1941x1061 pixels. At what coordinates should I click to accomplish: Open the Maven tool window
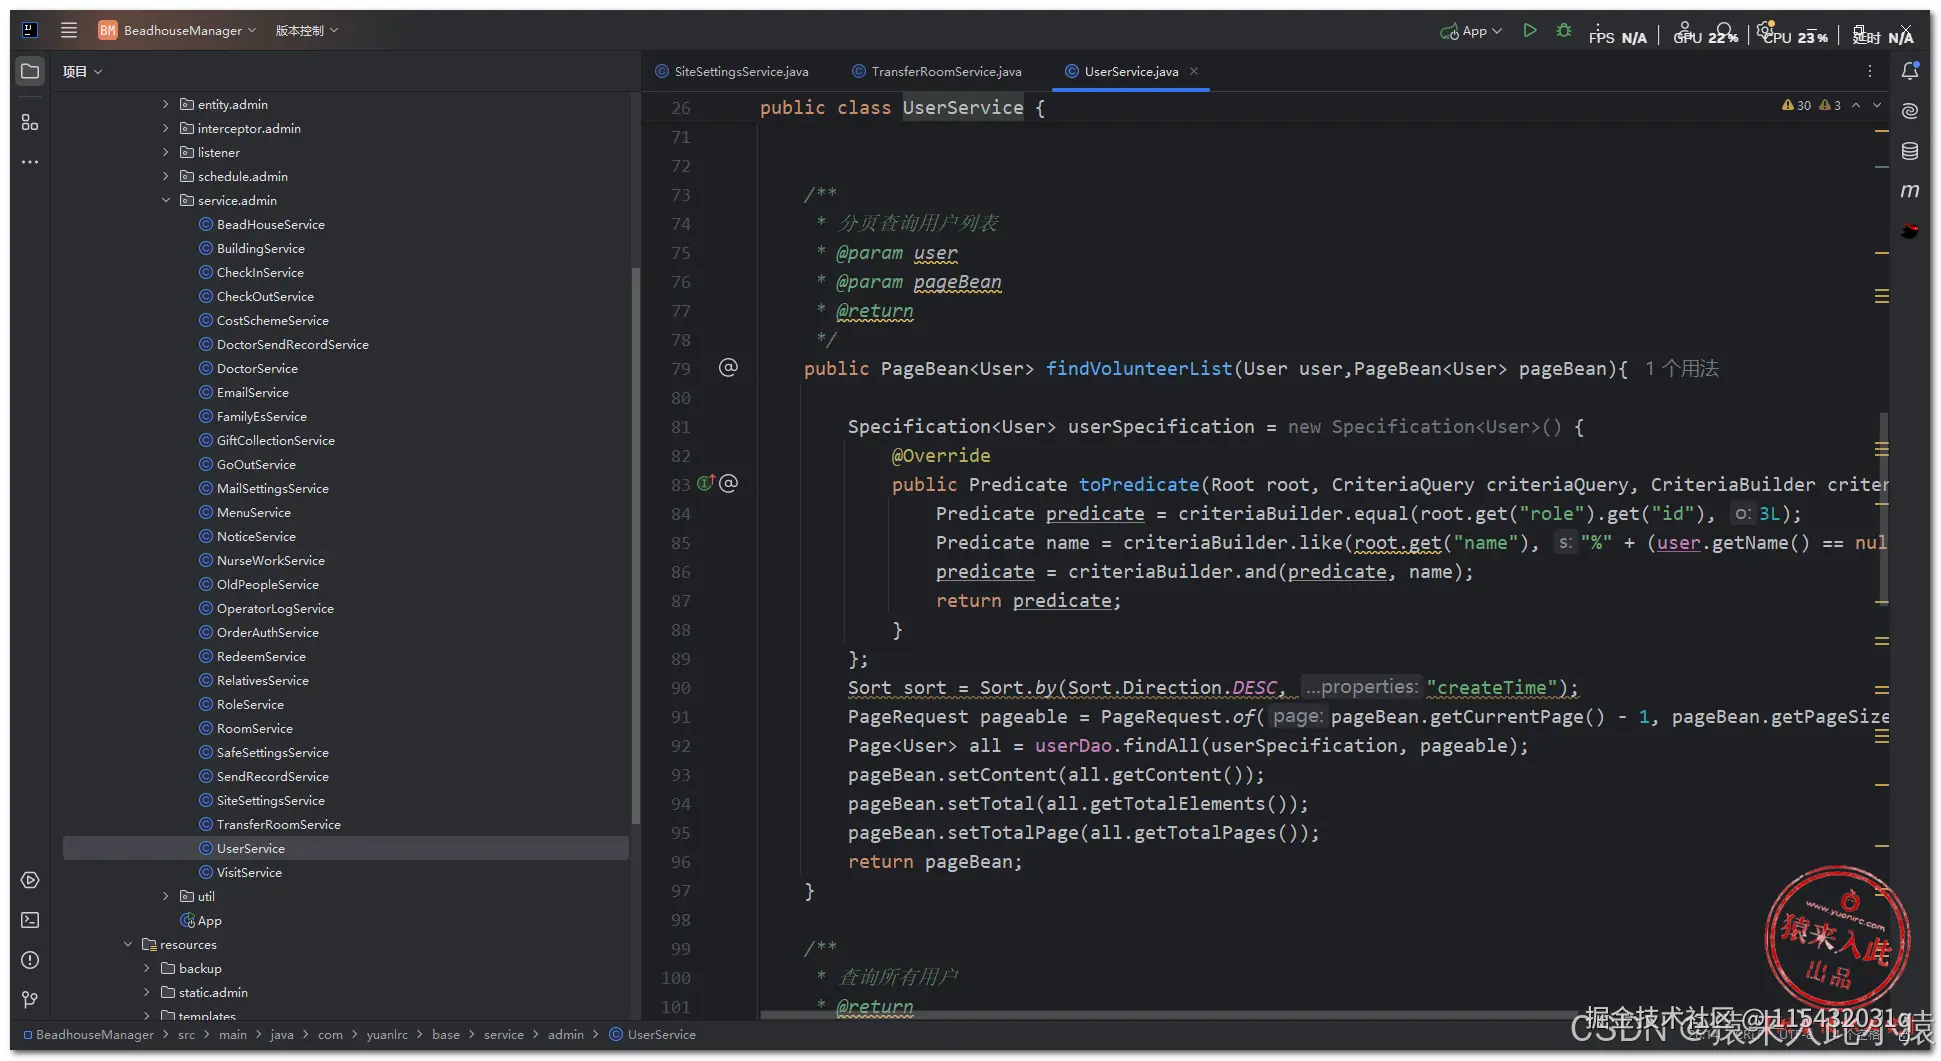click(1910, 191)
